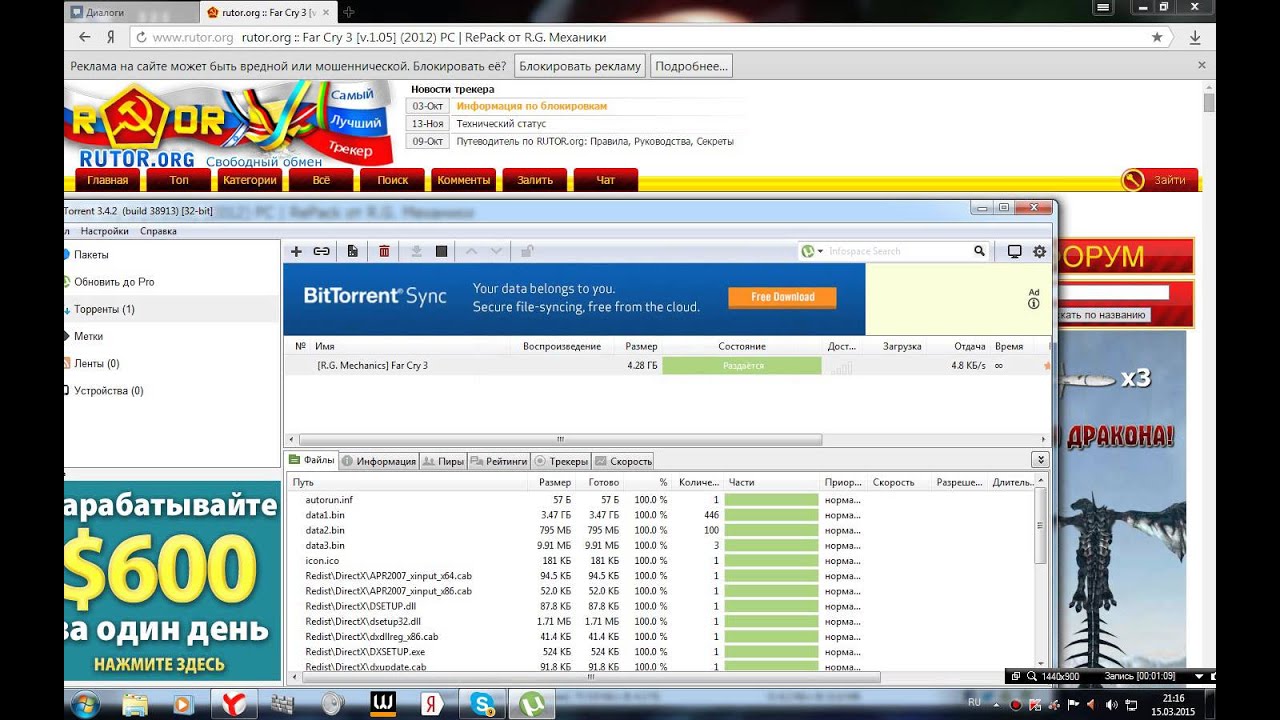Open the Пиры tab
This screenshot has height=720, width=1280.
(x=443, y=461)
